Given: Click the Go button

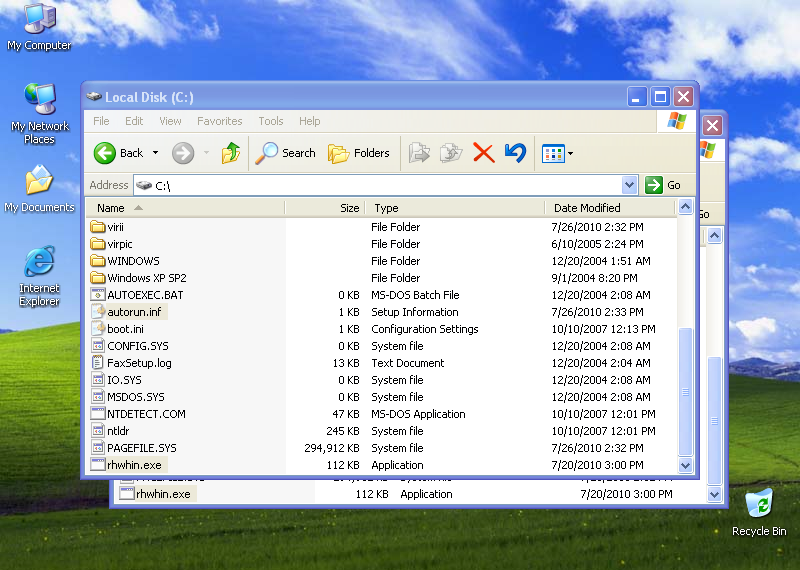Looking at the screenshot, I should click(663, 185).
